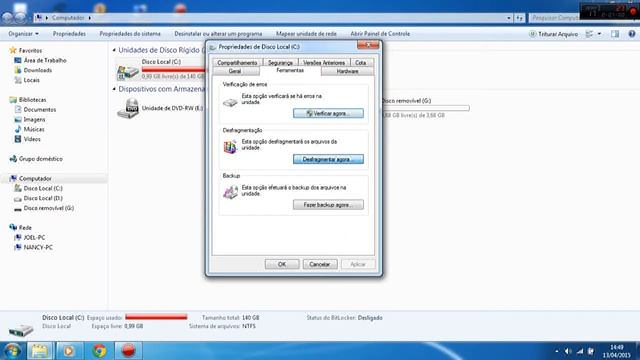
Task: Close the Propriedades de Disco Local dialog
Action: [x=368, y=44]
